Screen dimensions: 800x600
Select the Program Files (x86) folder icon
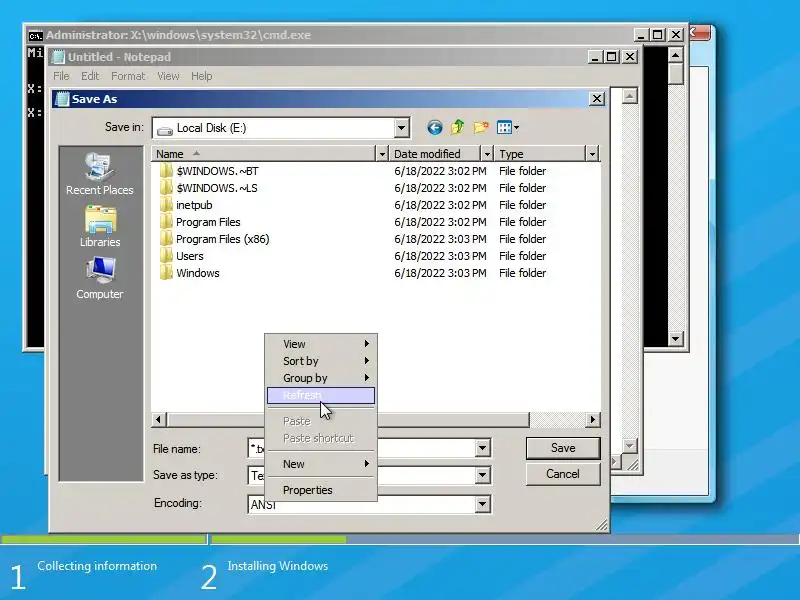166,239
